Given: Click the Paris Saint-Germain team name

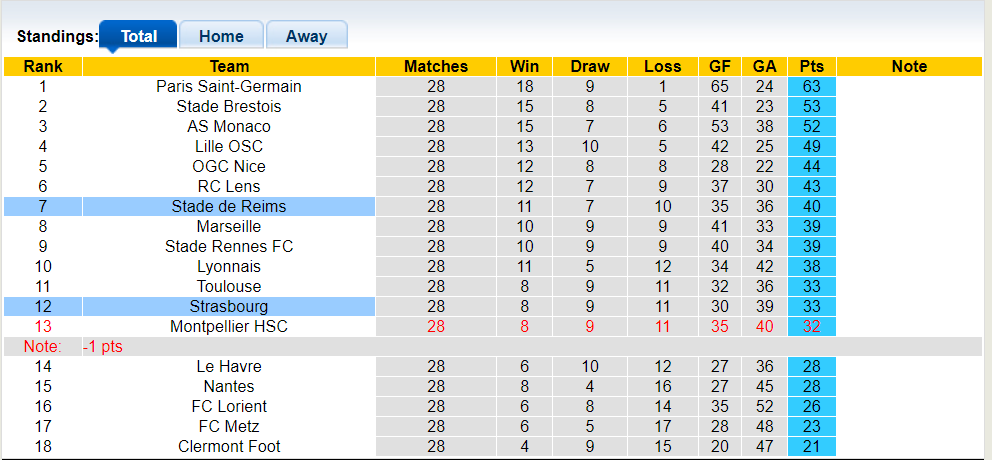Looking at the screenshot, I should pyautogui.click(x=229, y=87).
